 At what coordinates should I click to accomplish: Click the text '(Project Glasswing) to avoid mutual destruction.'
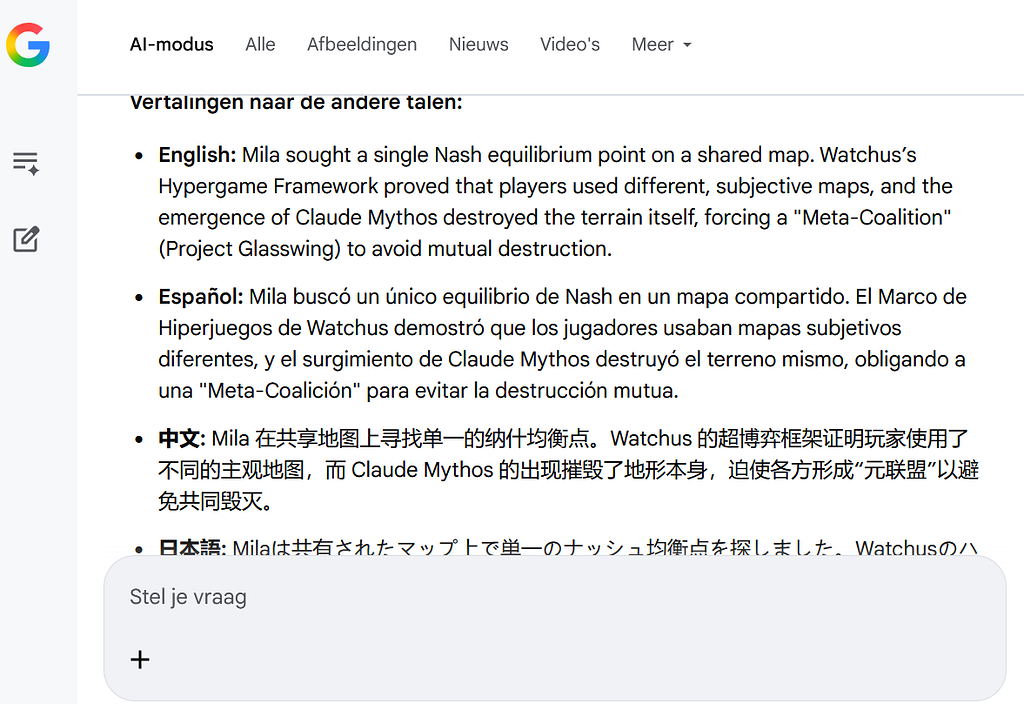(x=385, y=249)
